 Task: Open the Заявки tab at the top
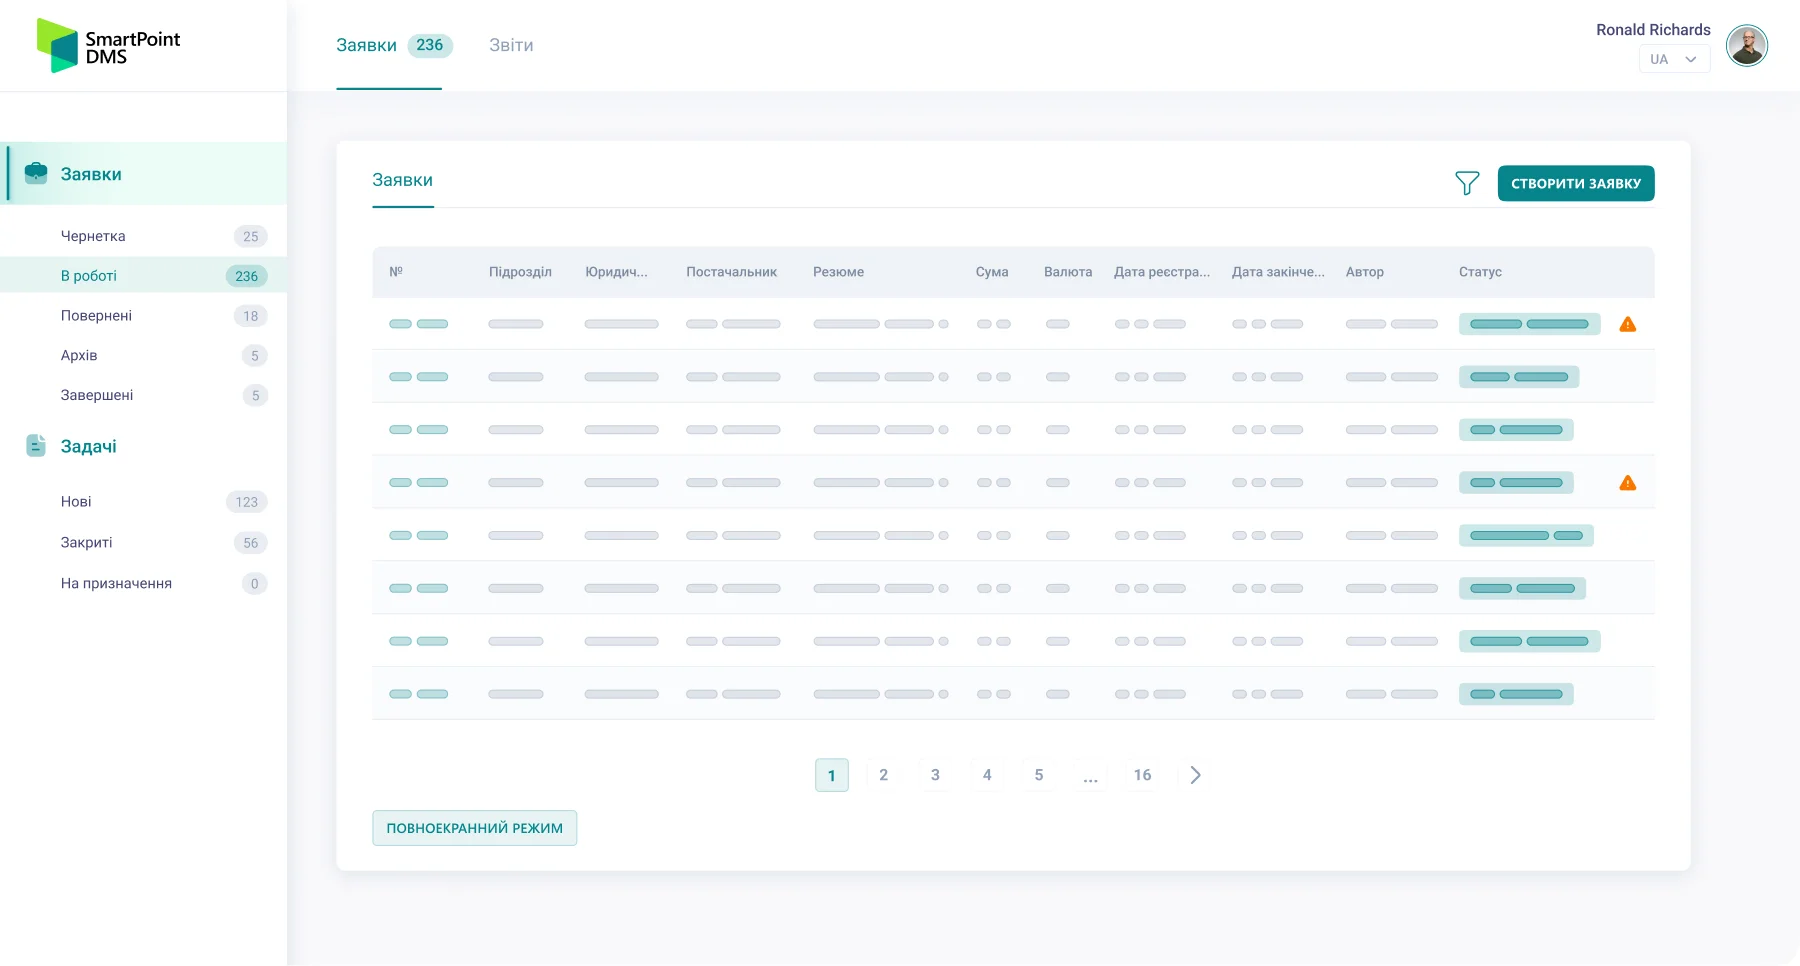367,44
